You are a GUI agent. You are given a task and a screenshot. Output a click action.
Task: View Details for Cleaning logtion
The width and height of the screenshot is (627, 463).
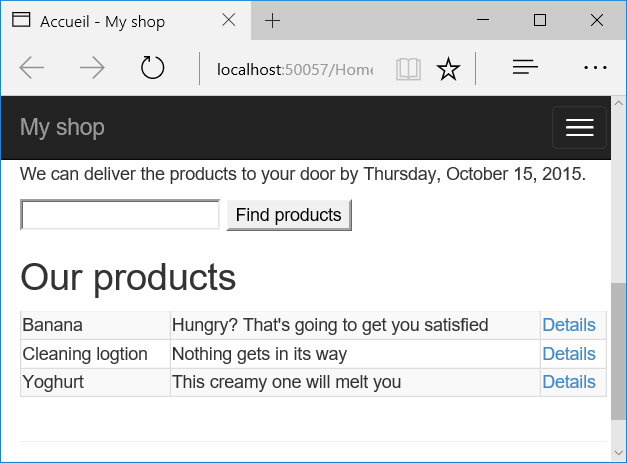coord(568,354)
